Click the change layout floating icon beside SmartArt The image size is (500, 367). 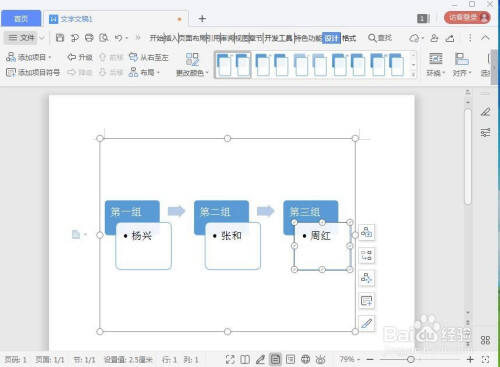click(x=366, y=255)
